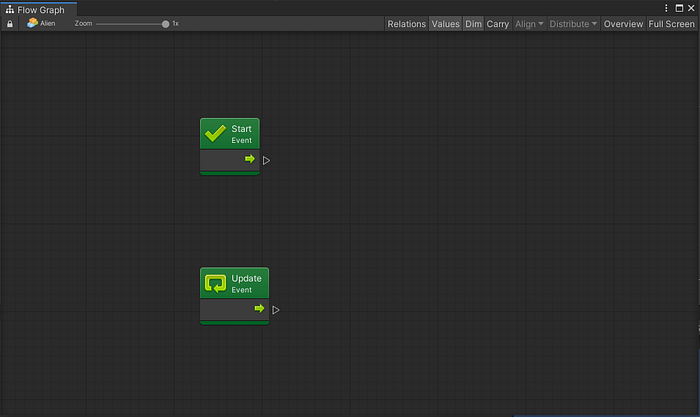Click the green arrow on Start node
The width and height of the screenshot is (700, 417).
tap(249, 159)
